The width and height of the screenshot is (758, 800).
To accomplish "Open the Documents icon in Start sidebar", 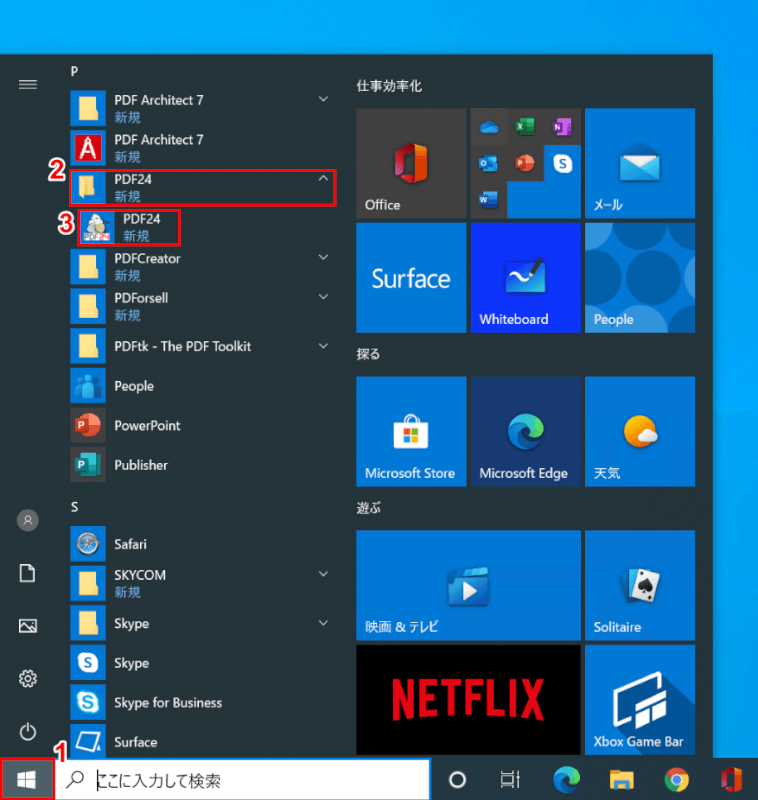I will [x=28, y=573].
